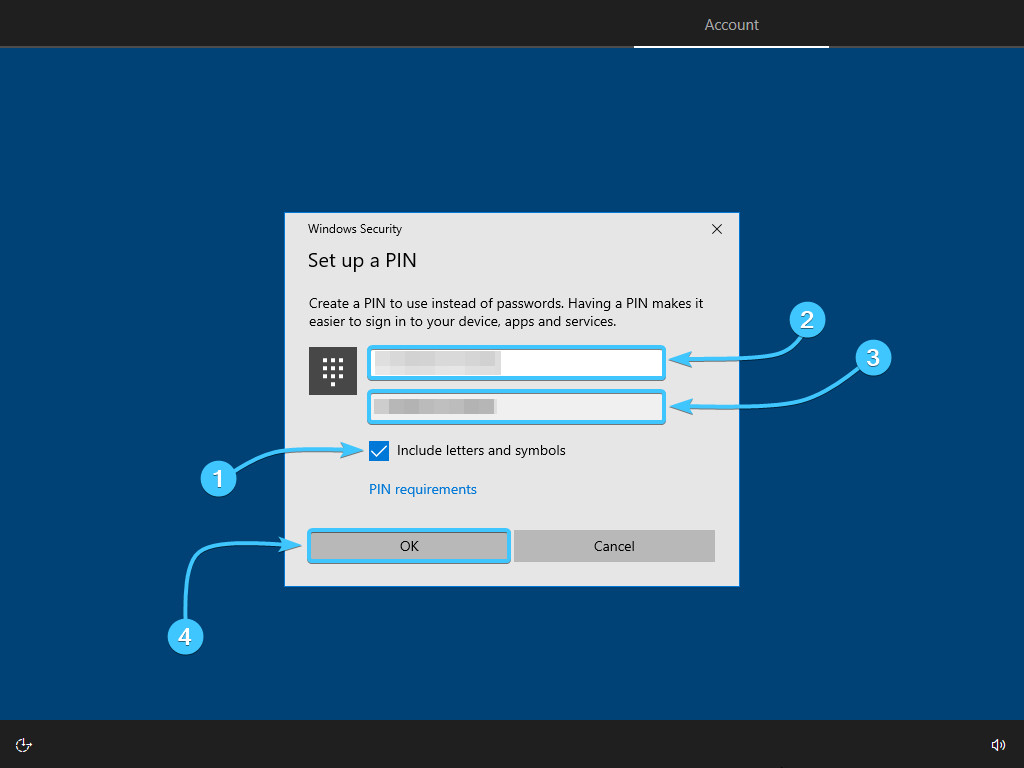Viewport: 1024px width, 768px height.
Task: Click the Windows Security dialog title
Action: pyautogui.click(x=355, y=229)
